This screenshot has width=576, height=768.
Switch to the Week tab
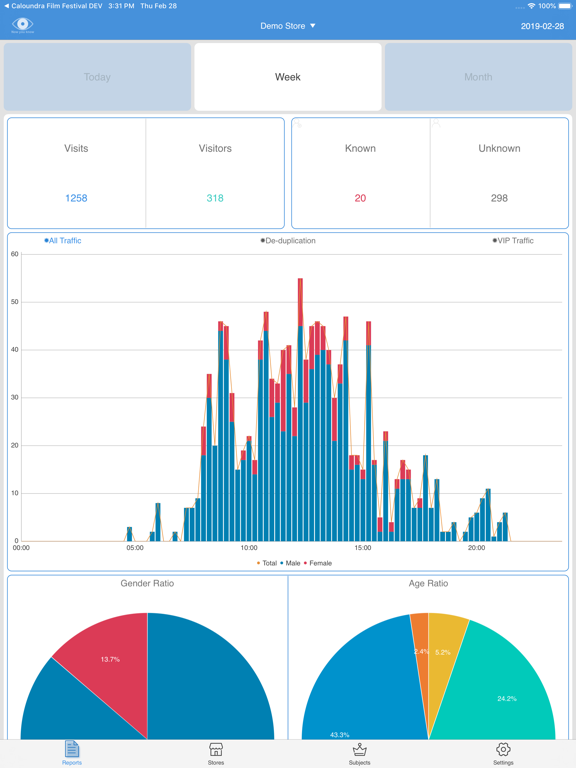coord(288,77)
